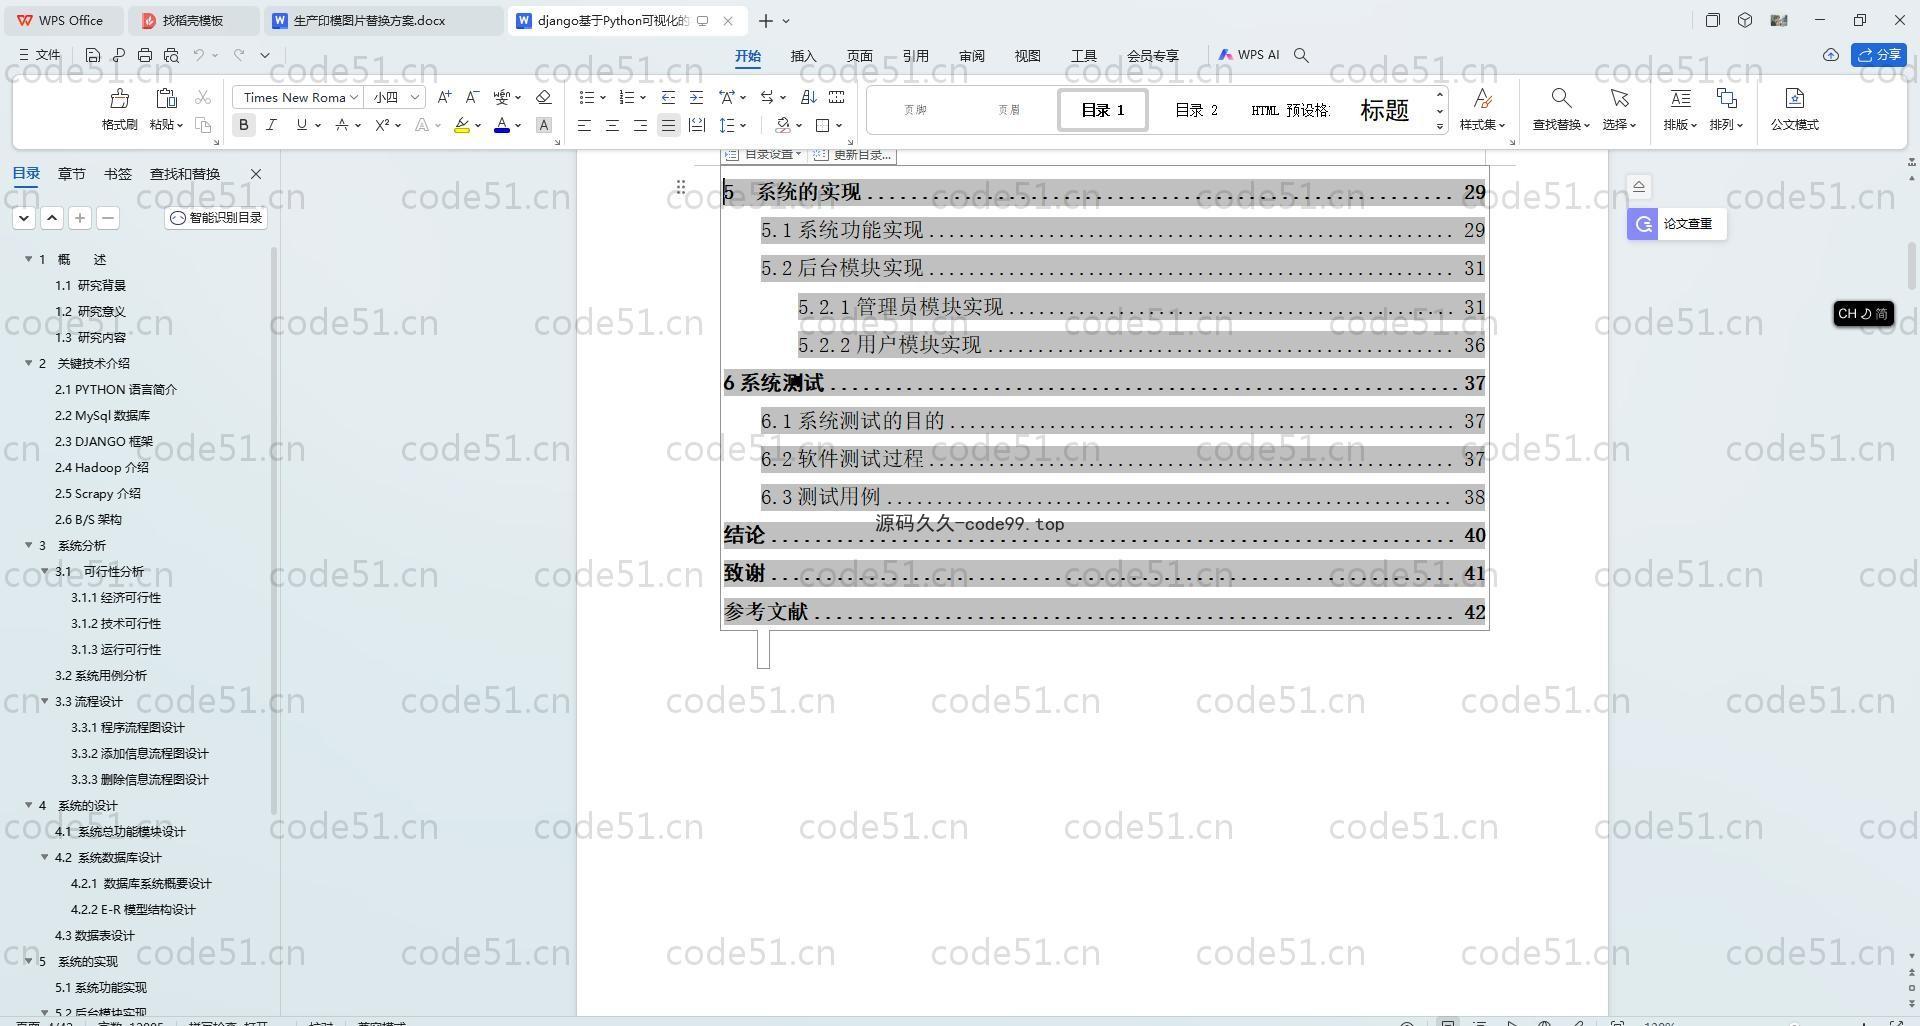
Task: Click the Save icon in quick access bar
Action: [x=93, y=55]
